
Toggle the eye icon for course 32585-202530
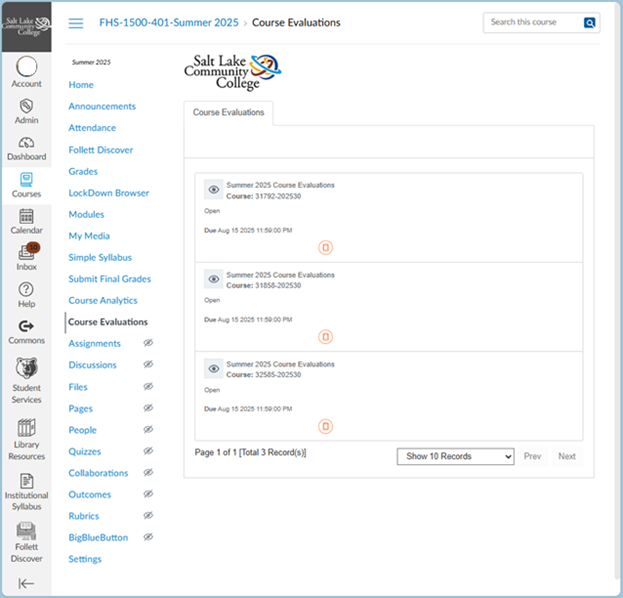tap(213, 368)
